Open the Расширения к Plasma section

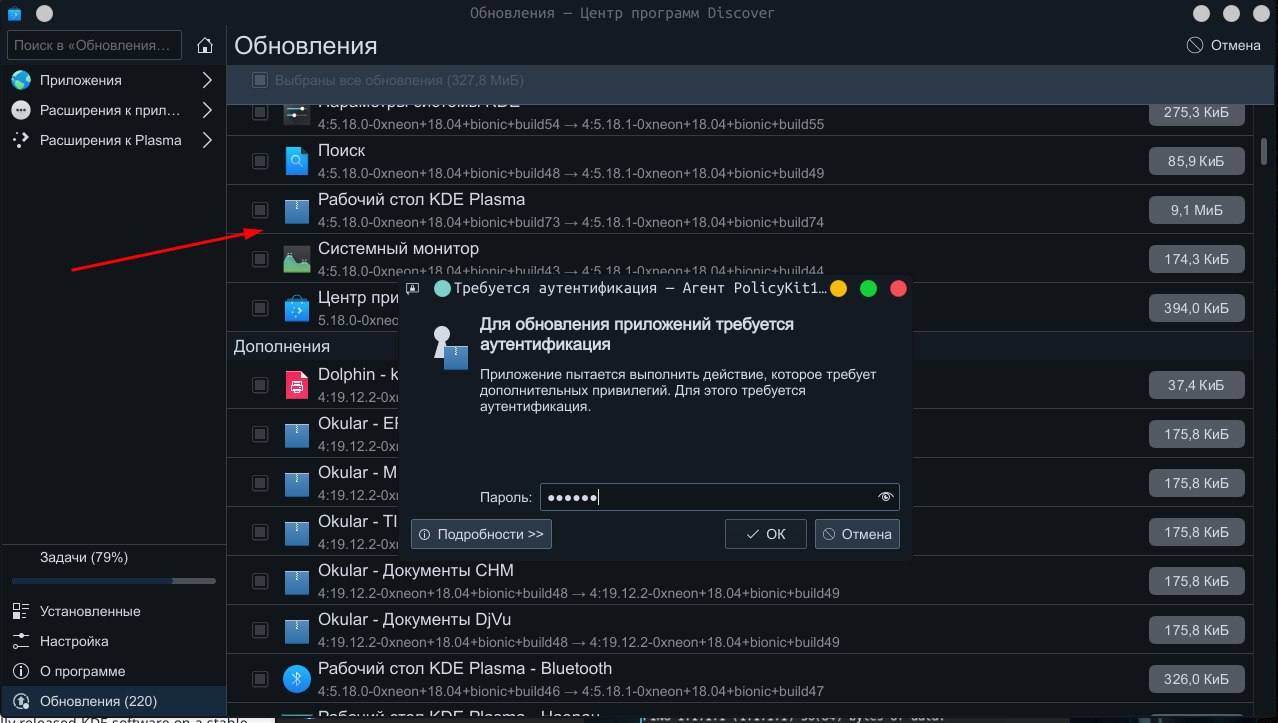click(112, 140)
